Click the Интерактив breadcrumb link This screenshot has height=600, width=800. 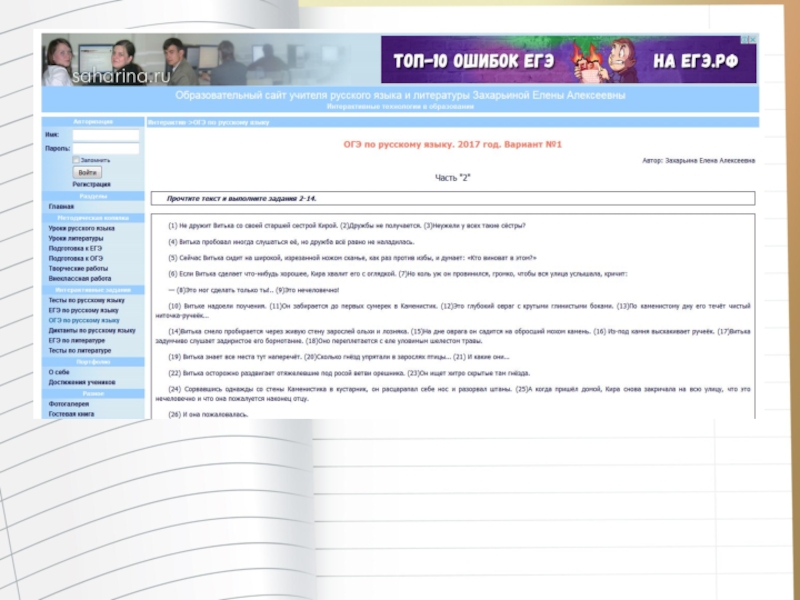click(166, 122)
